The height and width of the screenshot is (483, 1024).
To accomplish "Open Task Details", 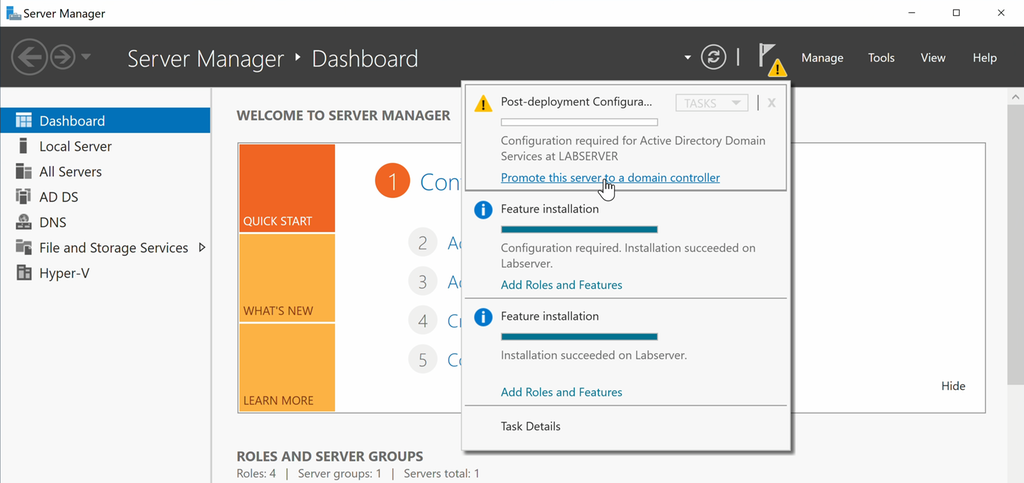I will coord(530,426).
